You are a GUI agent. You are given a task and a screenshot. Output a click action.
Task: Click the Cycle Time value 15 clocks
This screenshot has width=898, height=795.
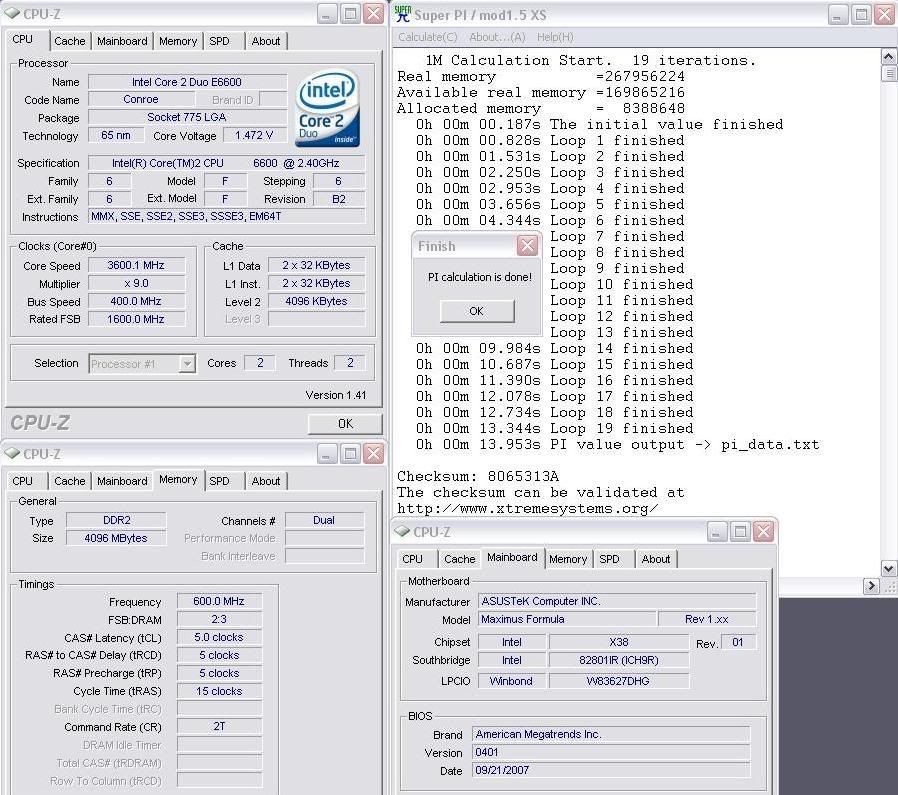pyautogui.click(x=219, y=691)
